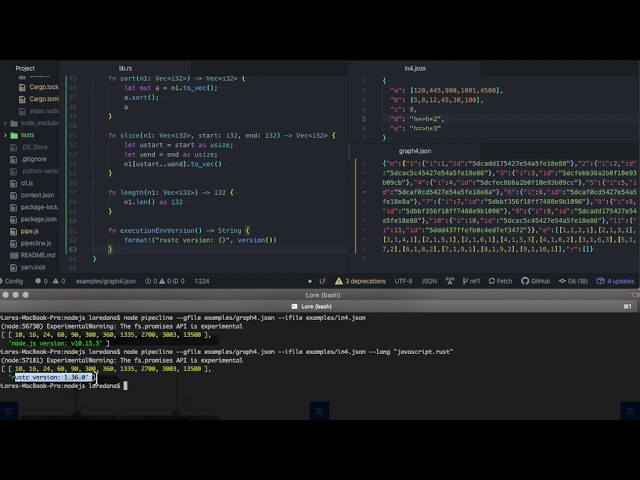The height and width of the screenshot is (480, 640).
Task: Open yarn.lock in the tree
Action: click(x=33, y=267)
